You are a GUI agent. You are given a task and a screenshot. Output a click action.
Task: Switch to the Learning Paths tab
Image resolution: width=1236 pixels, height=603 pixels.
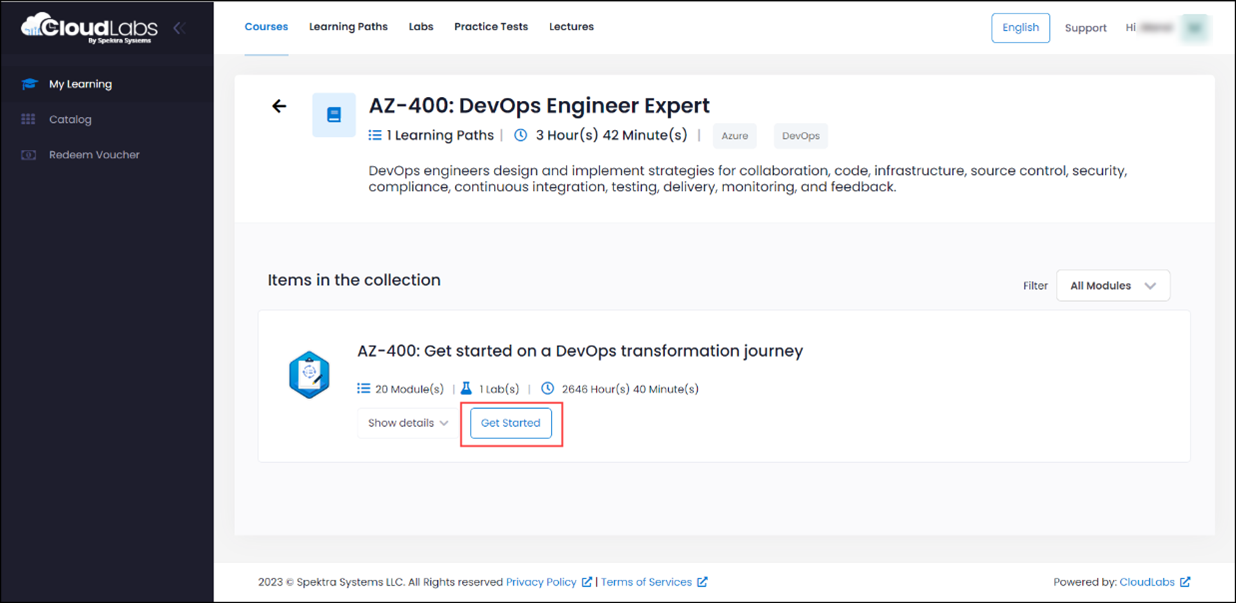[x=348, y=27]
